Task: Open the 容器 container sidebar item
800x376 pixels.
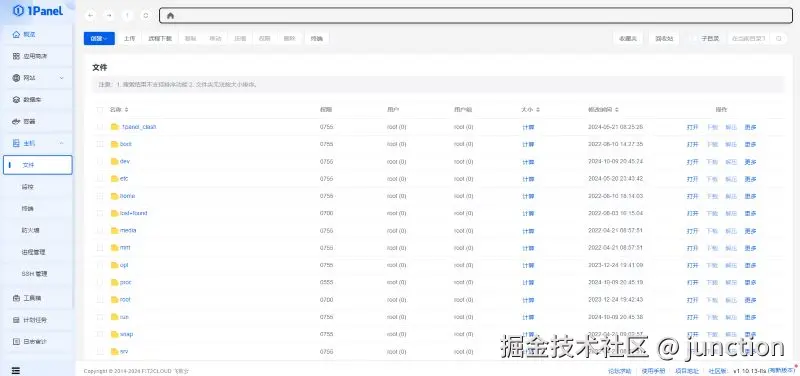Action: (x=38, y=121)
